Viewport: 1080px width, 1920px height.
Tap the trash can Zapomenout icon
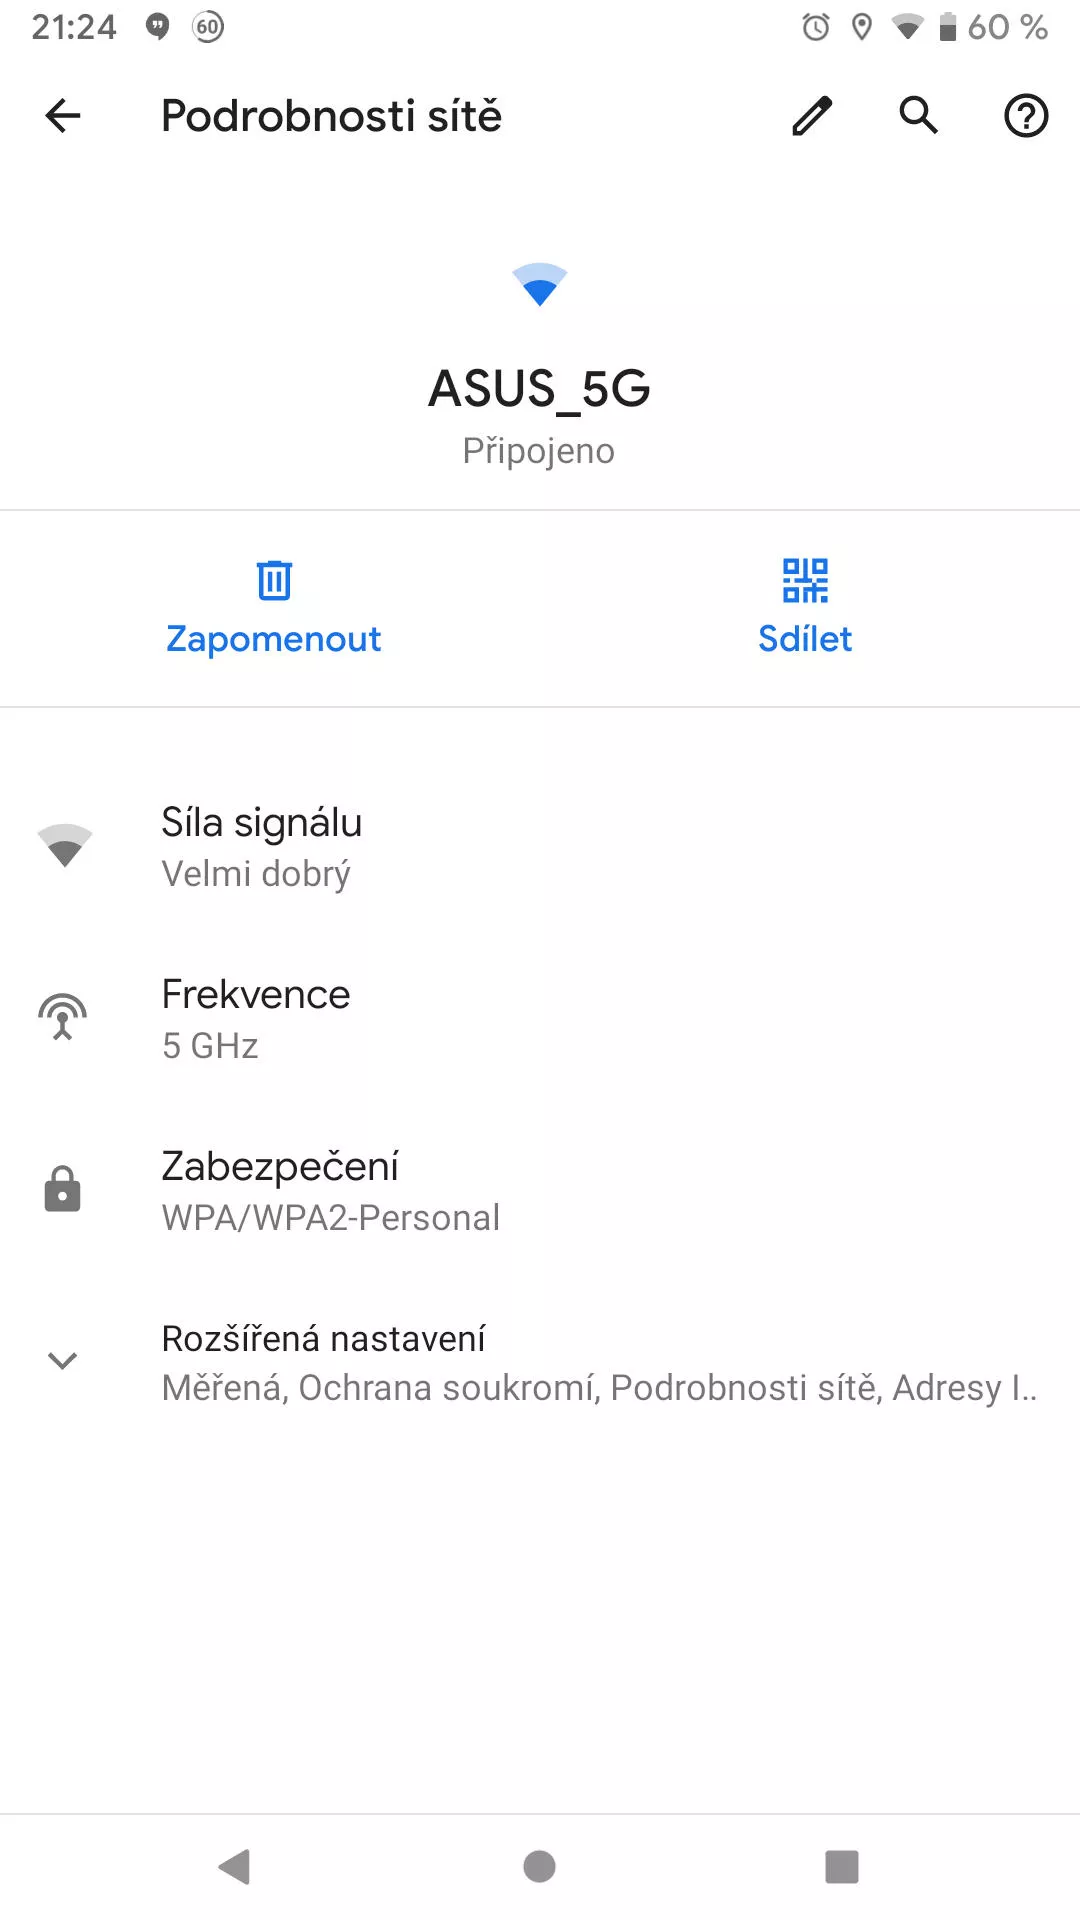[x=274, y=580]
